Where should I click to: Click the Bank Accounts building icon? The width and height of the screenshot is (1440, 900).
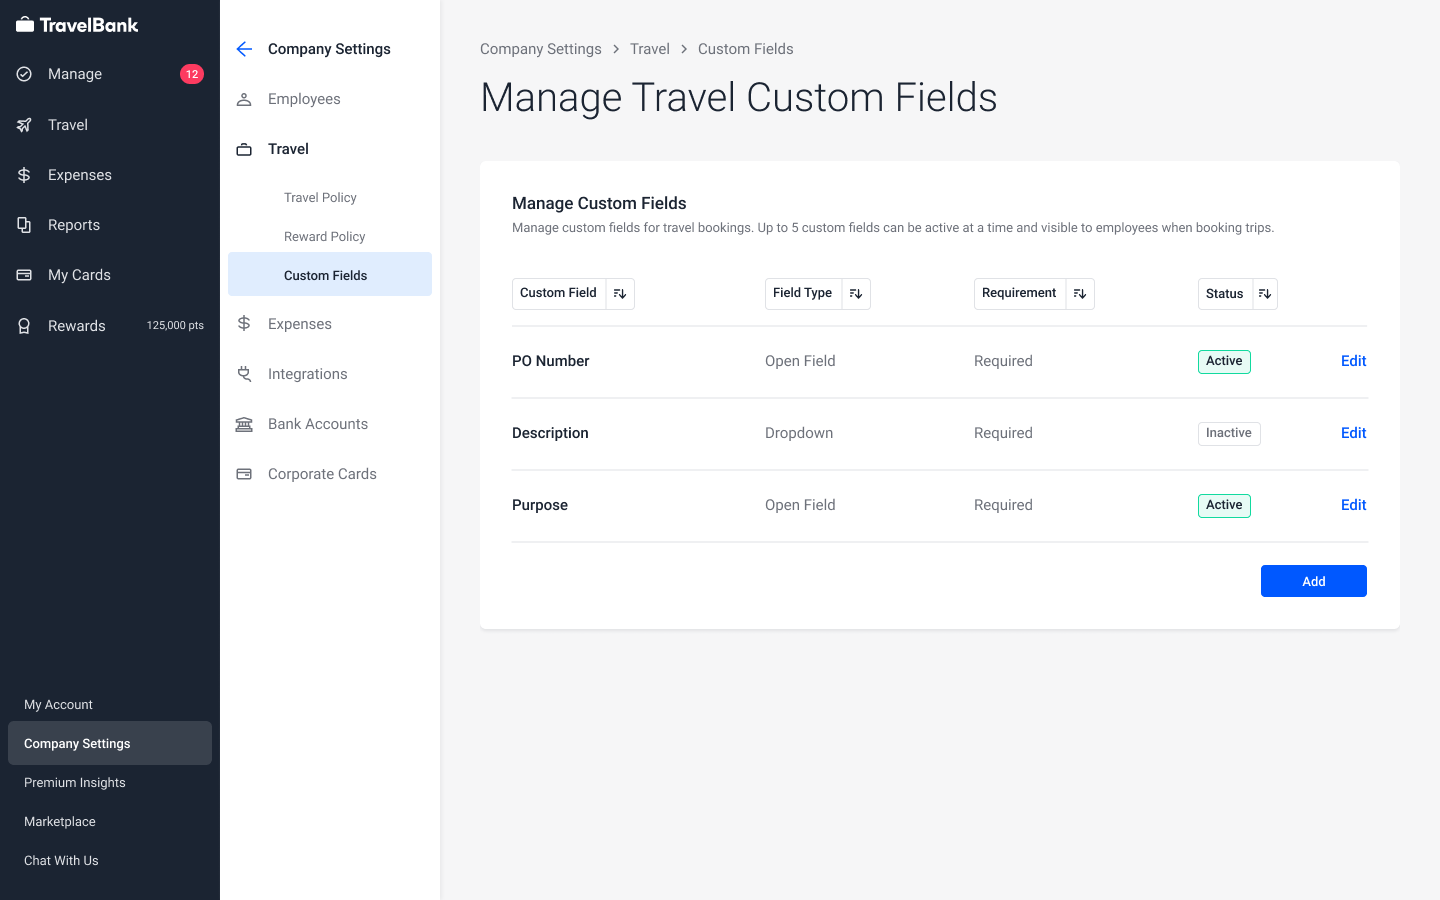pyautogui.click(x=244, y=424)
